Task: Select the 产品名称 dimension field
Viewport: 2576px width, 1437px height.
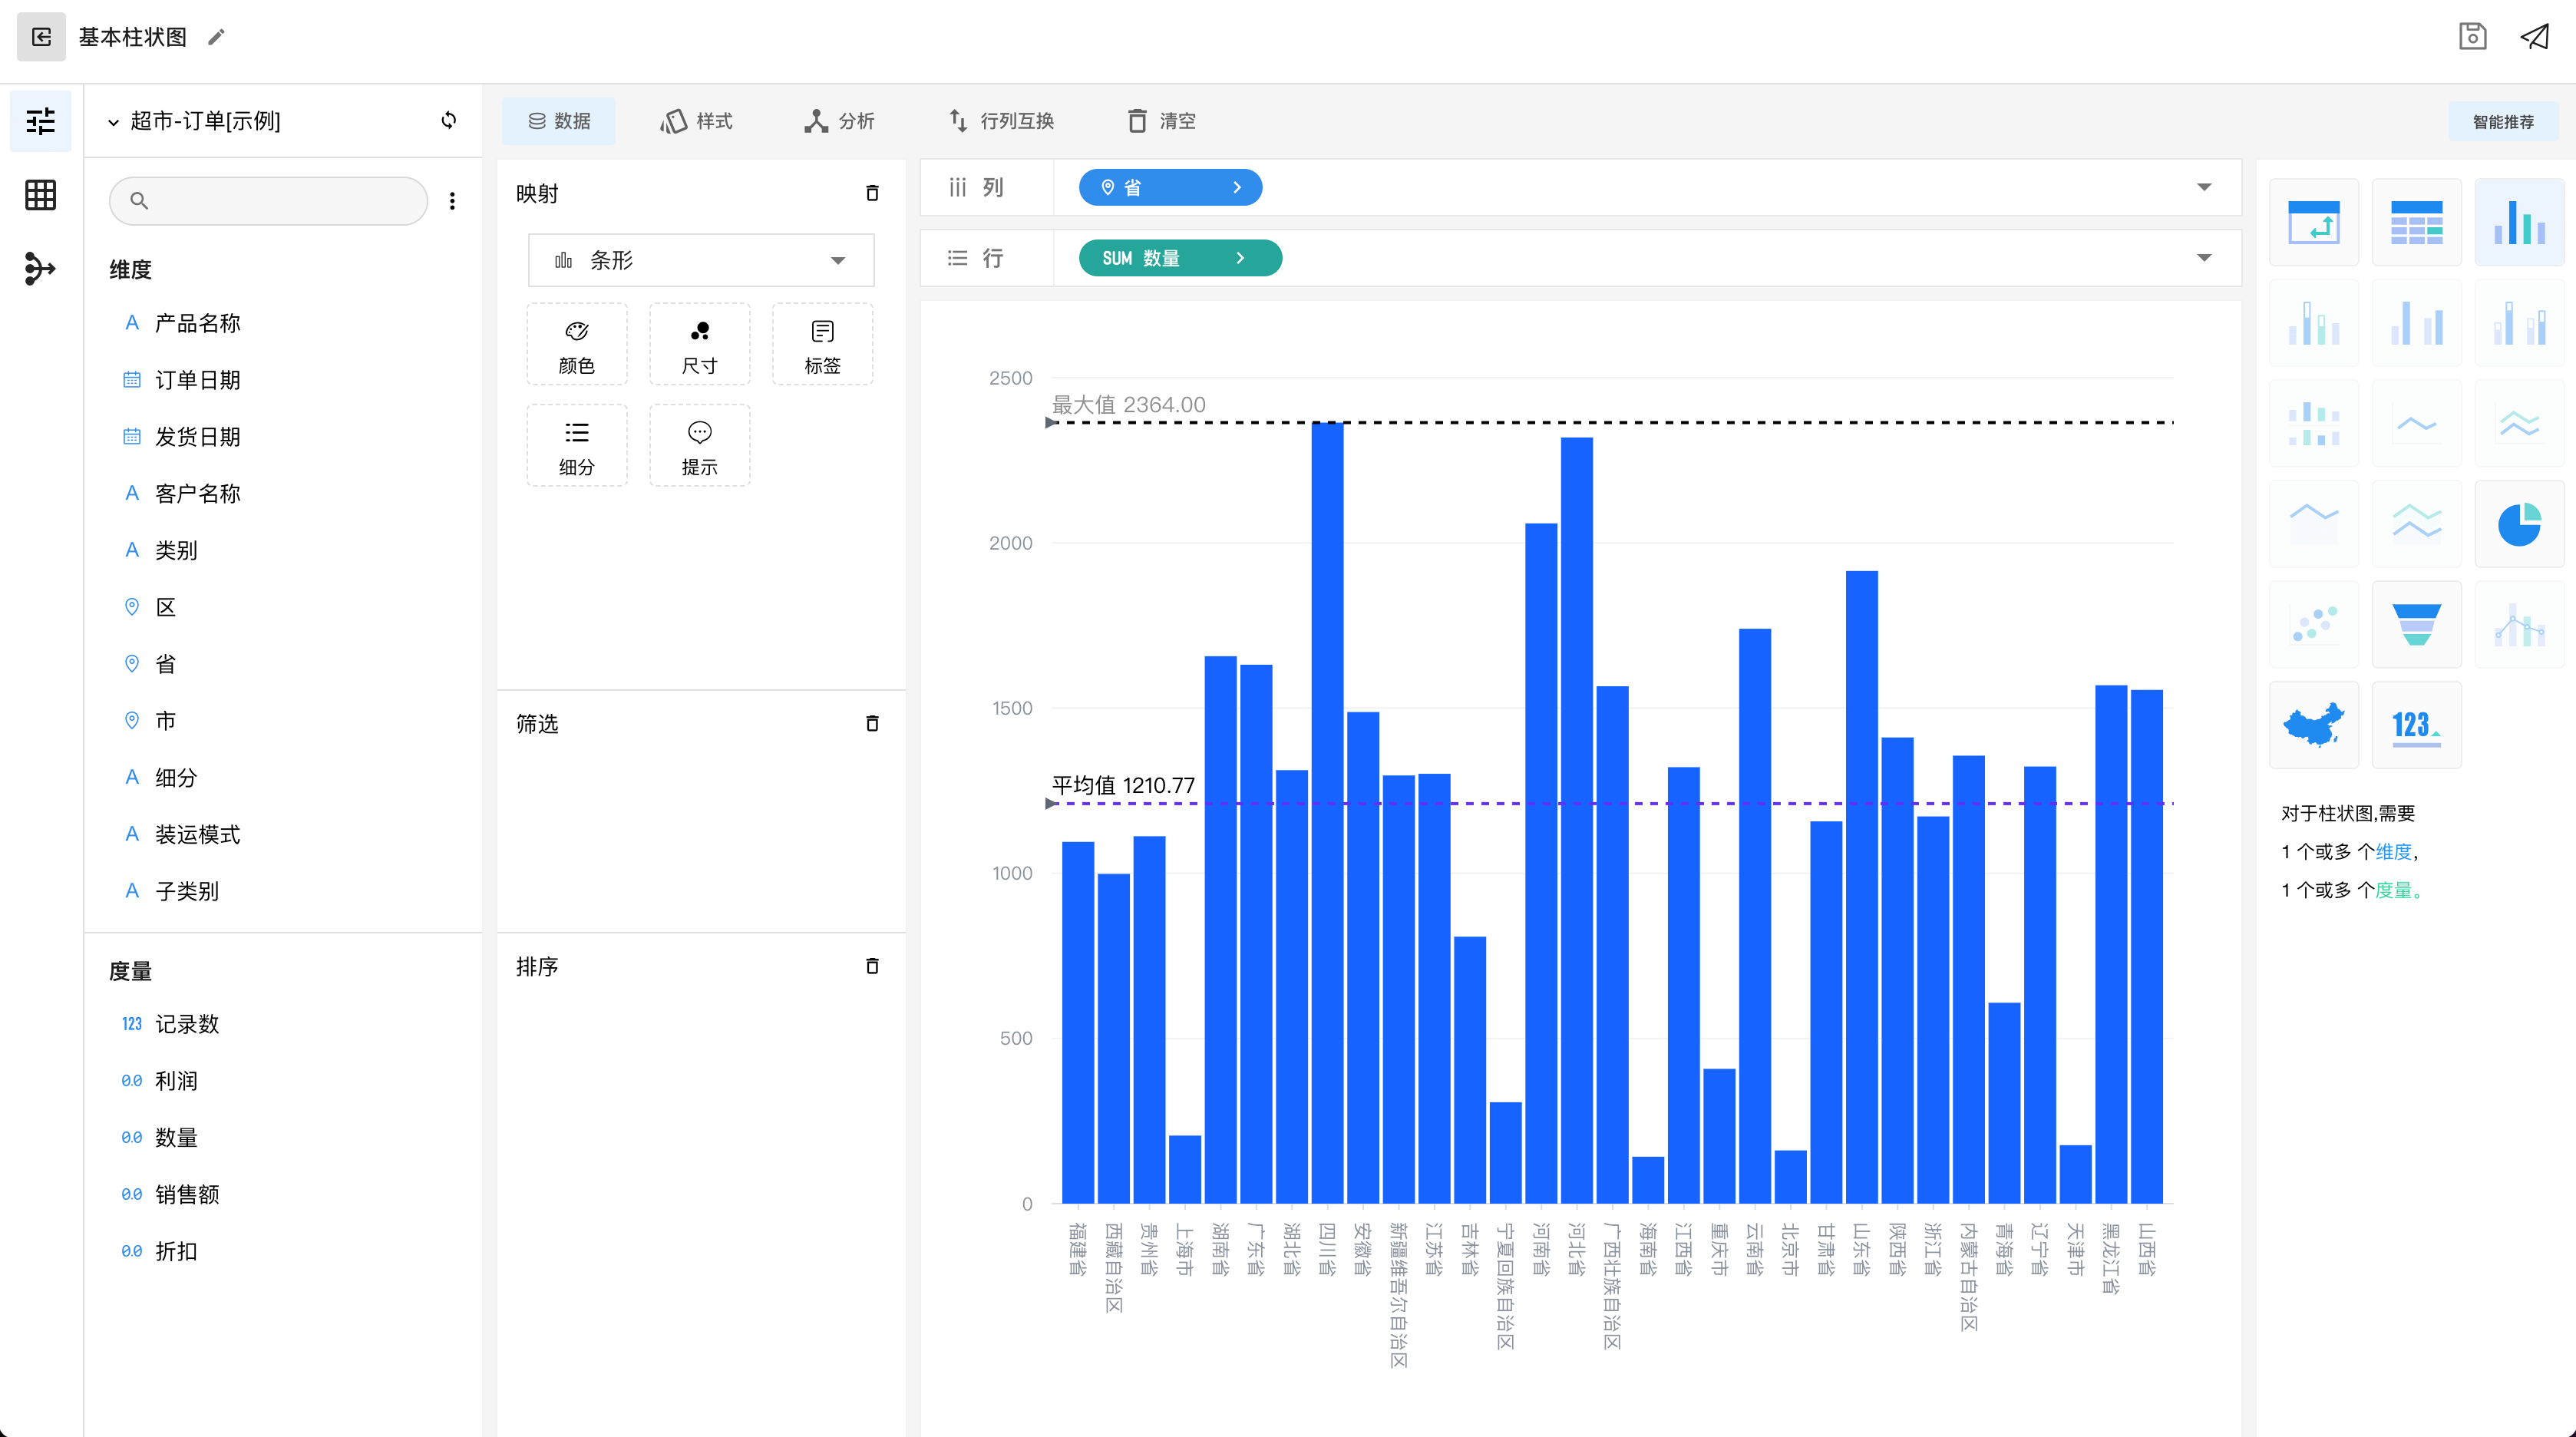Action: tap(197, 323)
